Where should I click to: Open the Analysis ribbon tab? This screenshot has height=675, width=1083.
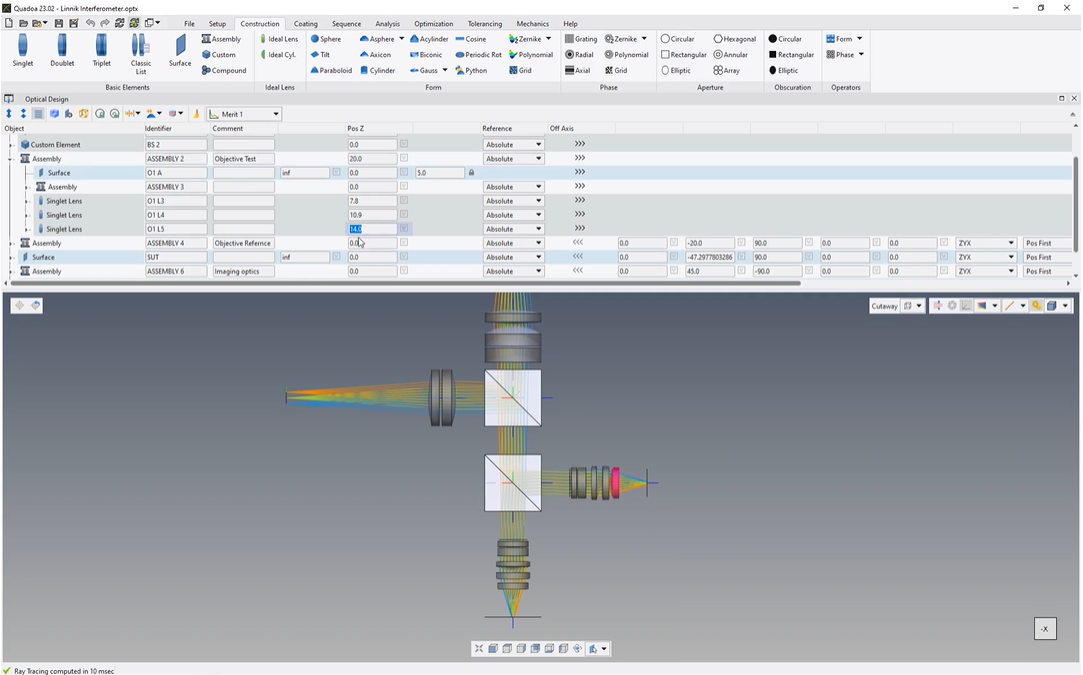click(x=387, y=23)
